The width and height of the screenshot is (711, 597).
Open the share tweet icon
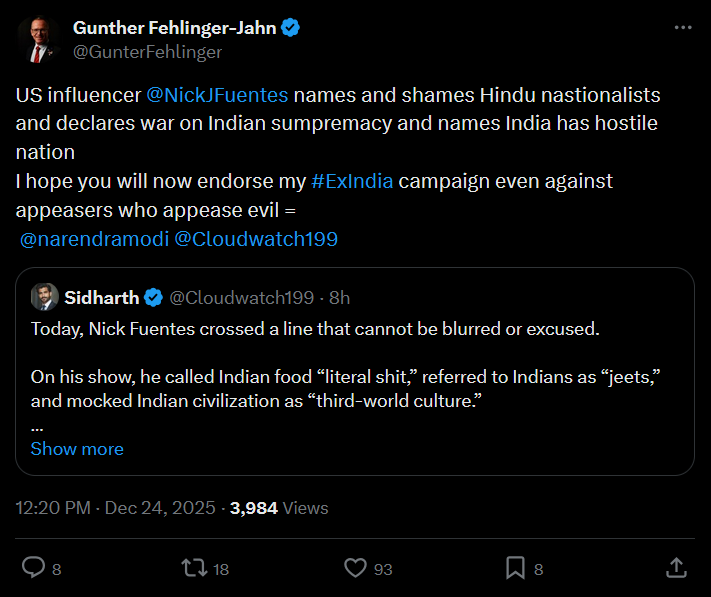pos(676,568)
